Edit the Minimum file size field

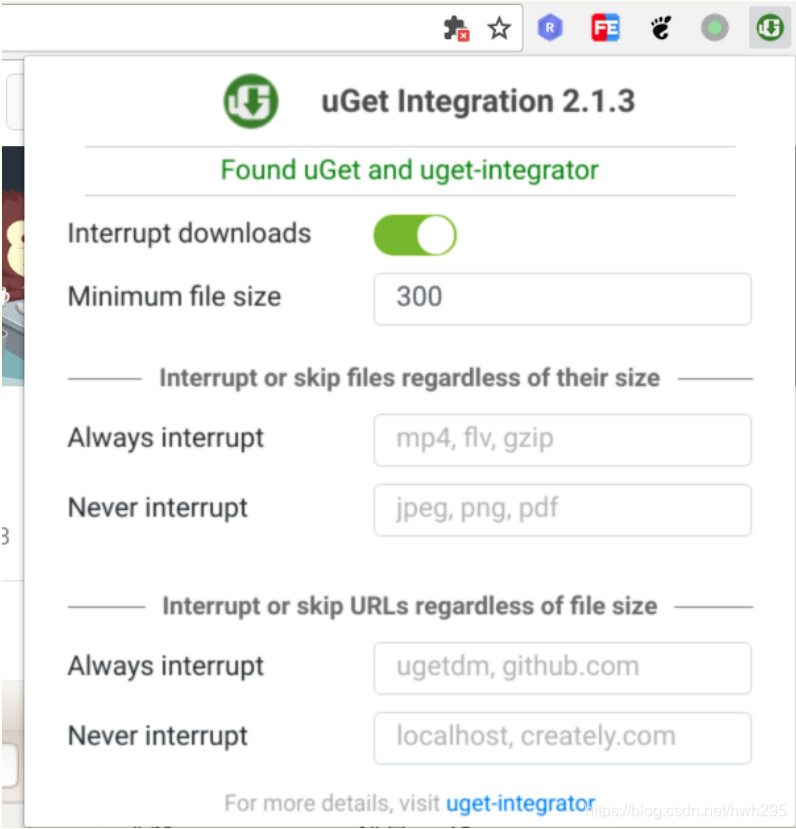tap(562, 299)
